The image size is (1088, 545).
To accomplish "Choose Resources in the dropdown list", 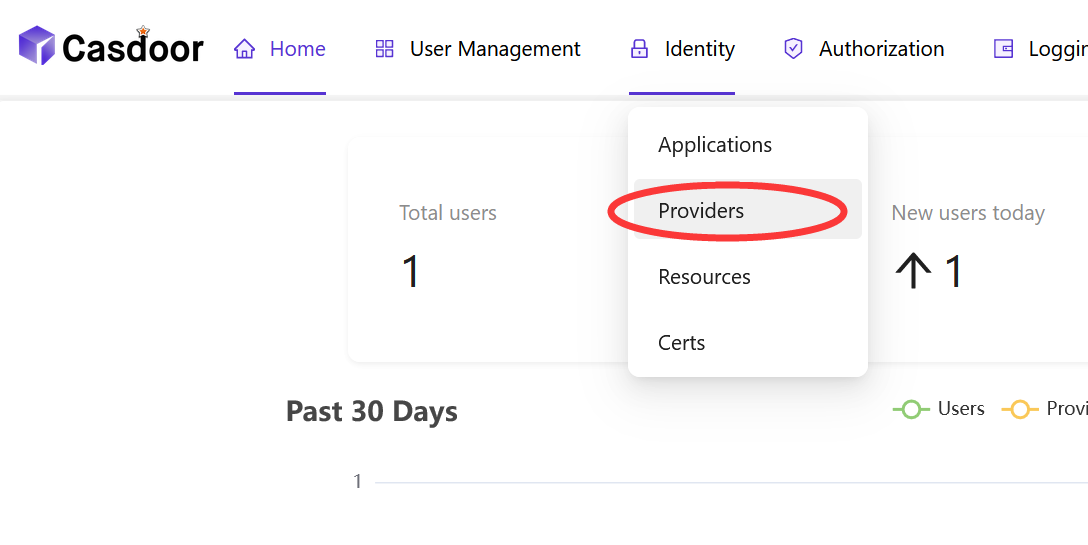I will pos(704,277).
